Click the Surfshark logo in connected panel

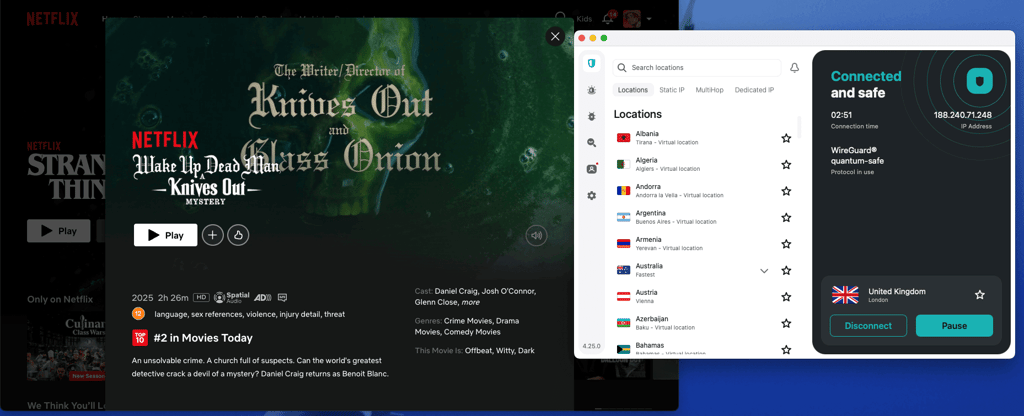coord(980,81)
